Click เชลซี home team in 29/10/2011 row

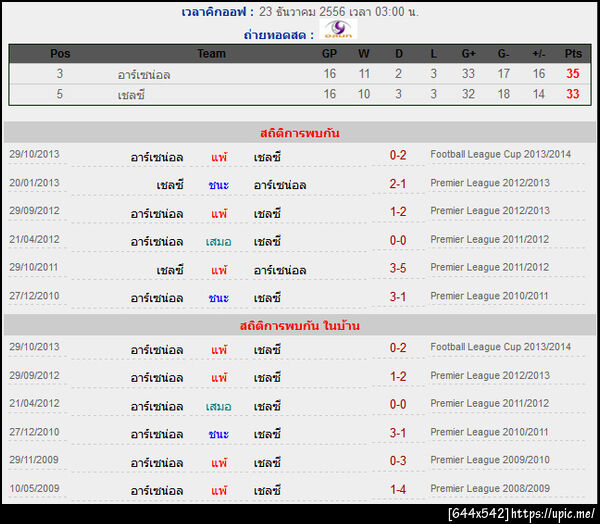click(170, 270)
